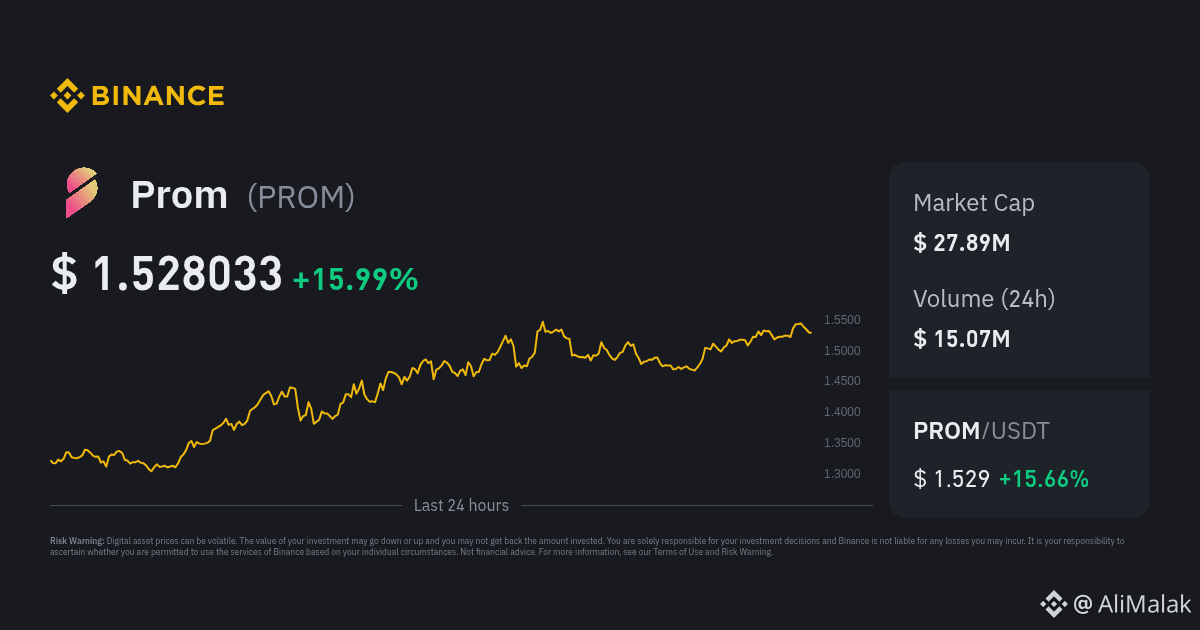This screenshot has width=1200, height=630.
Task: Click the 1.4500 axis label
Action: point(842,381)
